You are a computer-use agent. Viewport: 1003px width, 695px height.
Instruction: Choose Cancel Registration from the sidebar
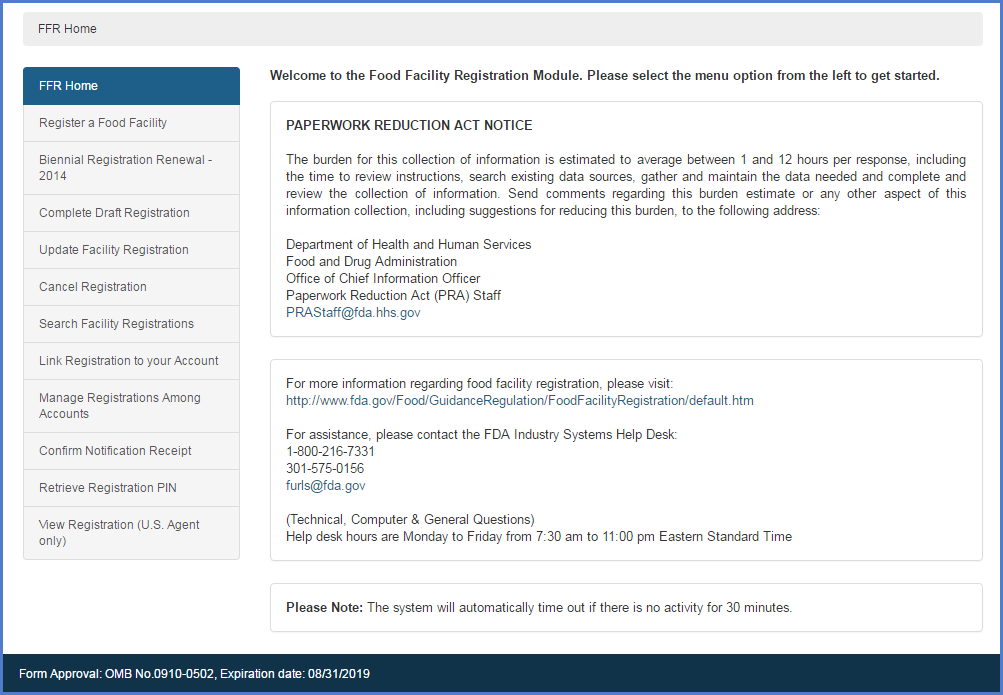(92, 287)
